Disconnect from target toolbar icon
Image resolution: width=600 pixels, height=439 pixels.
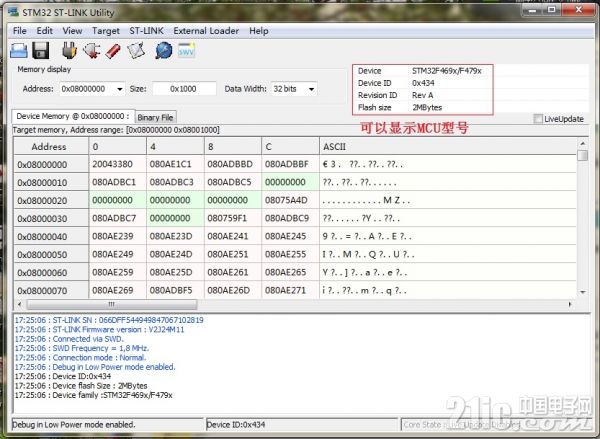tap(91, 51)
